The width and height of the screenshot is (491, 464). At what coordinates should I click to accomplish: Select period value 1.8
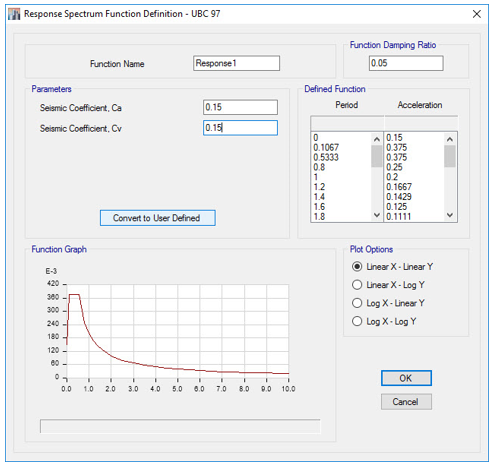pyautogui.click(x=319, y=217)
